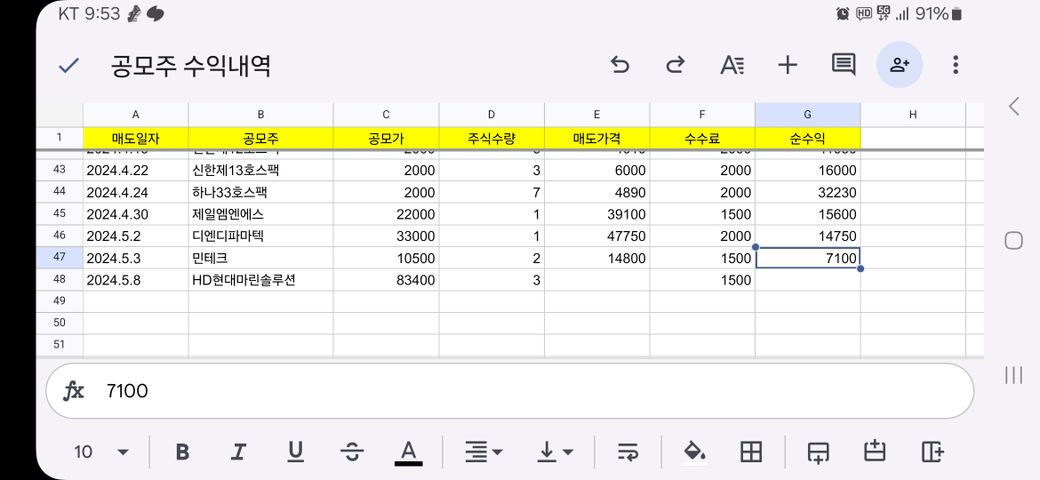Open the insert plus menu
This screenshot has height=480, width=1040.
pos(788,66)
